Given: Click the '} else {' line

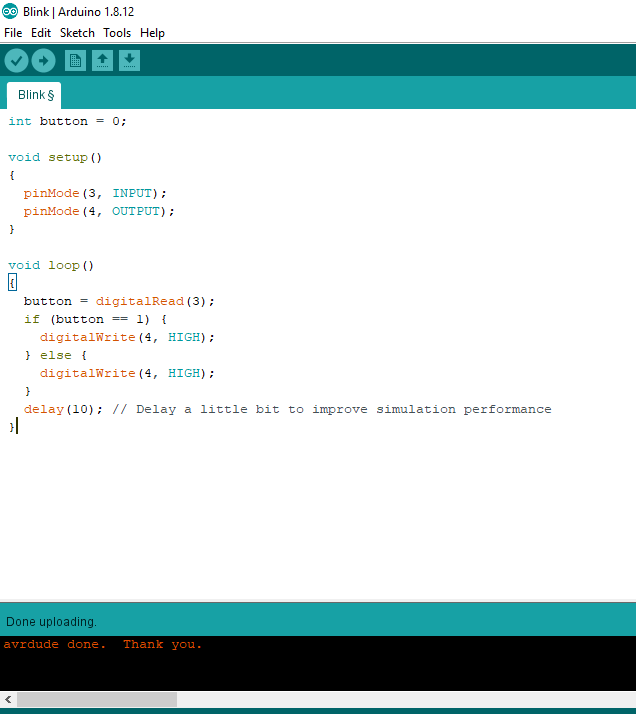Looking at the screenshot, I should [x=56, y=355].
